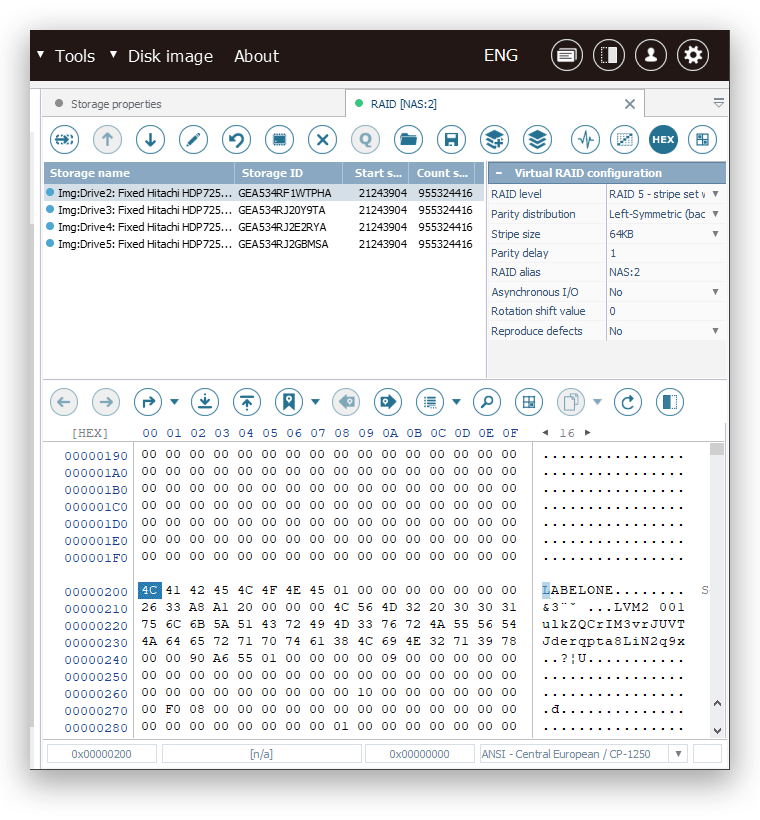Click the 0x00000200 offset field in status bar
The height and width of the screenshot is (820, 760).
pyautogui.click(x=101, y=754)
